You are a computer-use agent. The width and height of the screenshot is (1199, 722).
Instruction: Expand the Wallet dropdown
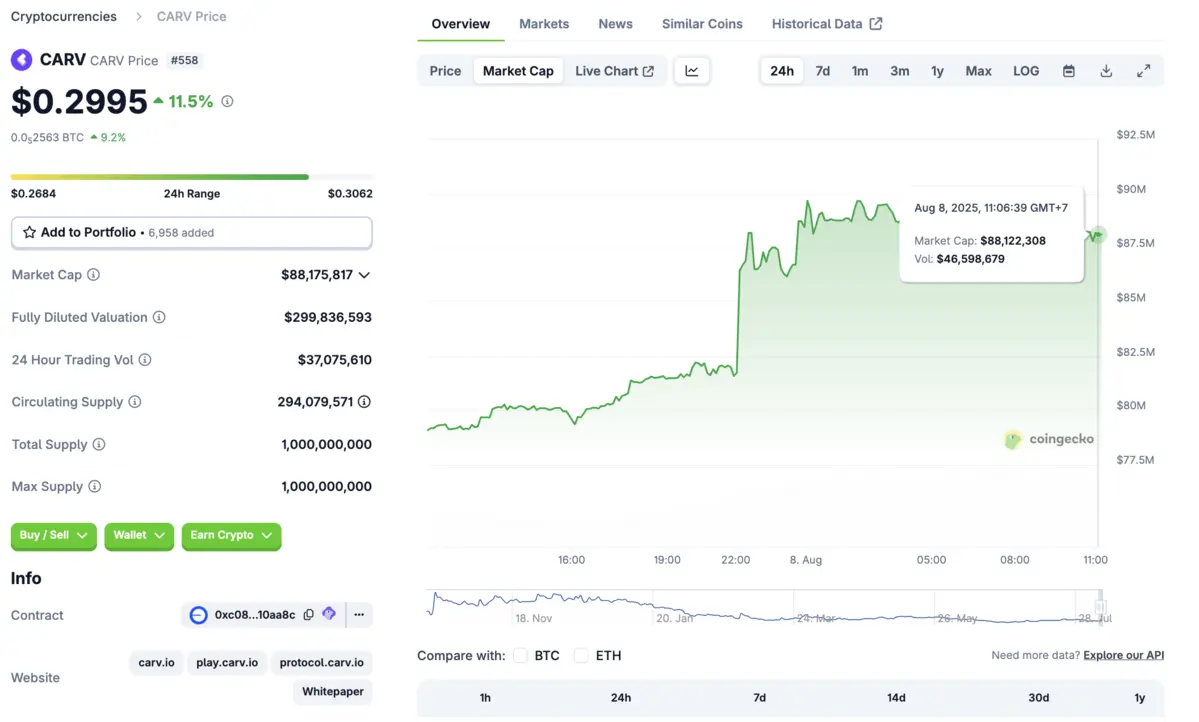coord(139,536)
